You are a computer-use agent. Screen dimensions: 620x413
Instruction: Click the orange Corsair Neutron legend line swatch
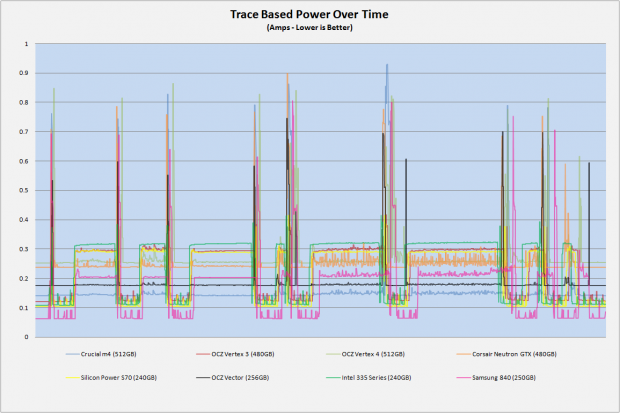pos(463,354)
